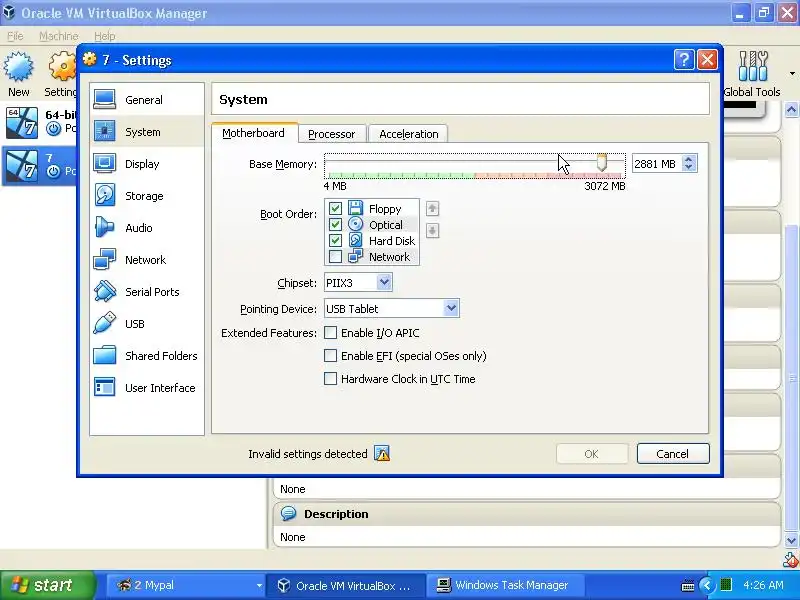Screen dimensions: 800x600
Task: Click the Cancel button
Action: pos(673,454)
